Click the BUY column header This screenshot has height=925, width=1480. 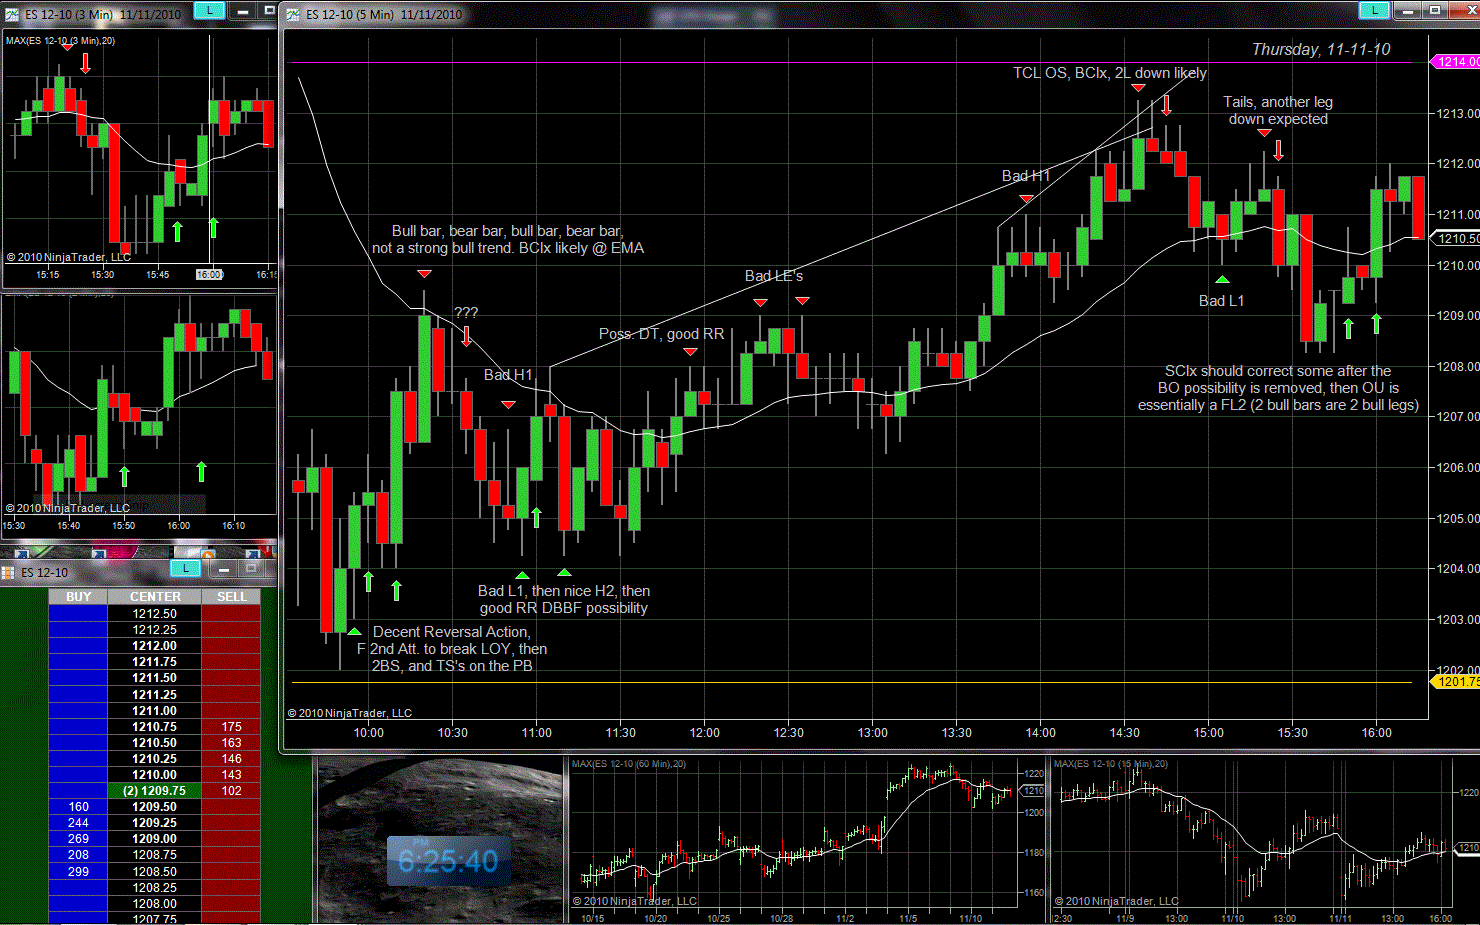(x=78, y=597)
